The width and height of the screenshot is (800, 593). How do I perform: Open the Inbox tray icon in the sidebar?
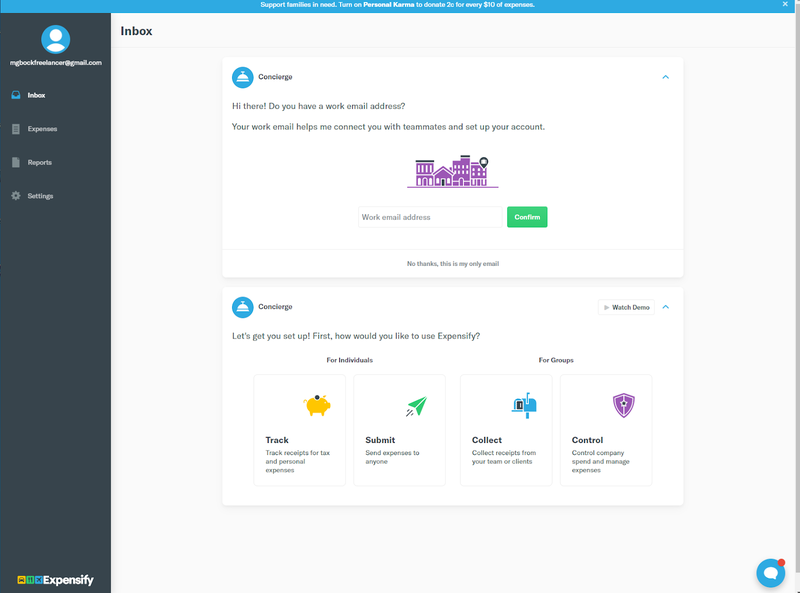[x=16, y=95]
